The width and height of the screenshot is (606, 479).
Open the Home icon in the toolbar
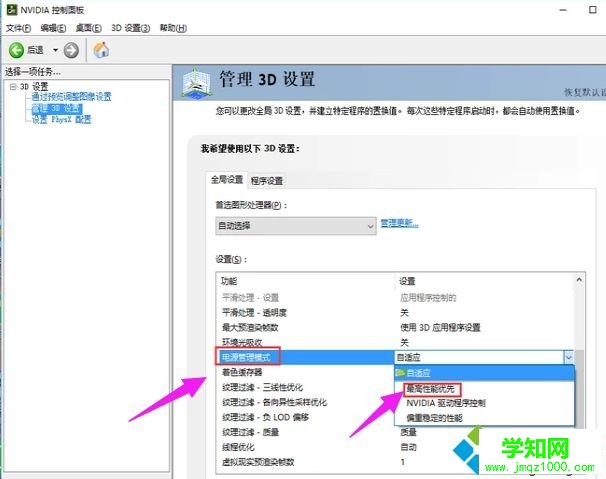point(101,50)
